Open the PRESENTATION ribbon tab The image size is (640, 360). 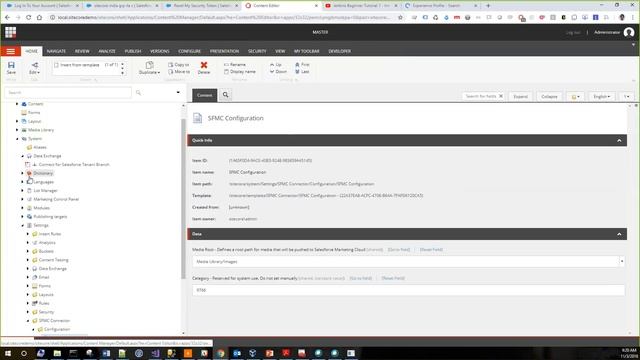tap(224, 51)
